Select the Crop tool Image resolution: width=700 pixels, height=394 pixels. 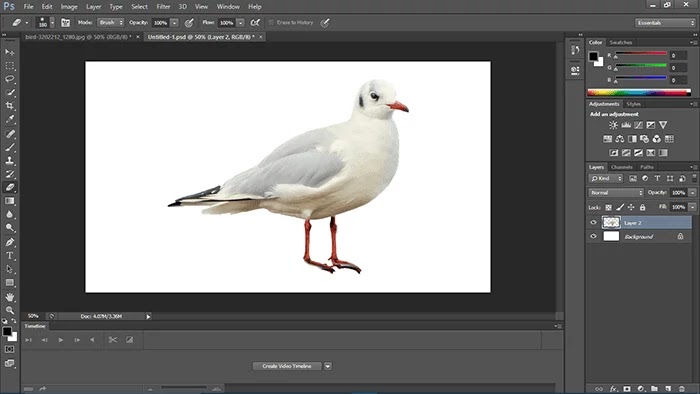10,106
